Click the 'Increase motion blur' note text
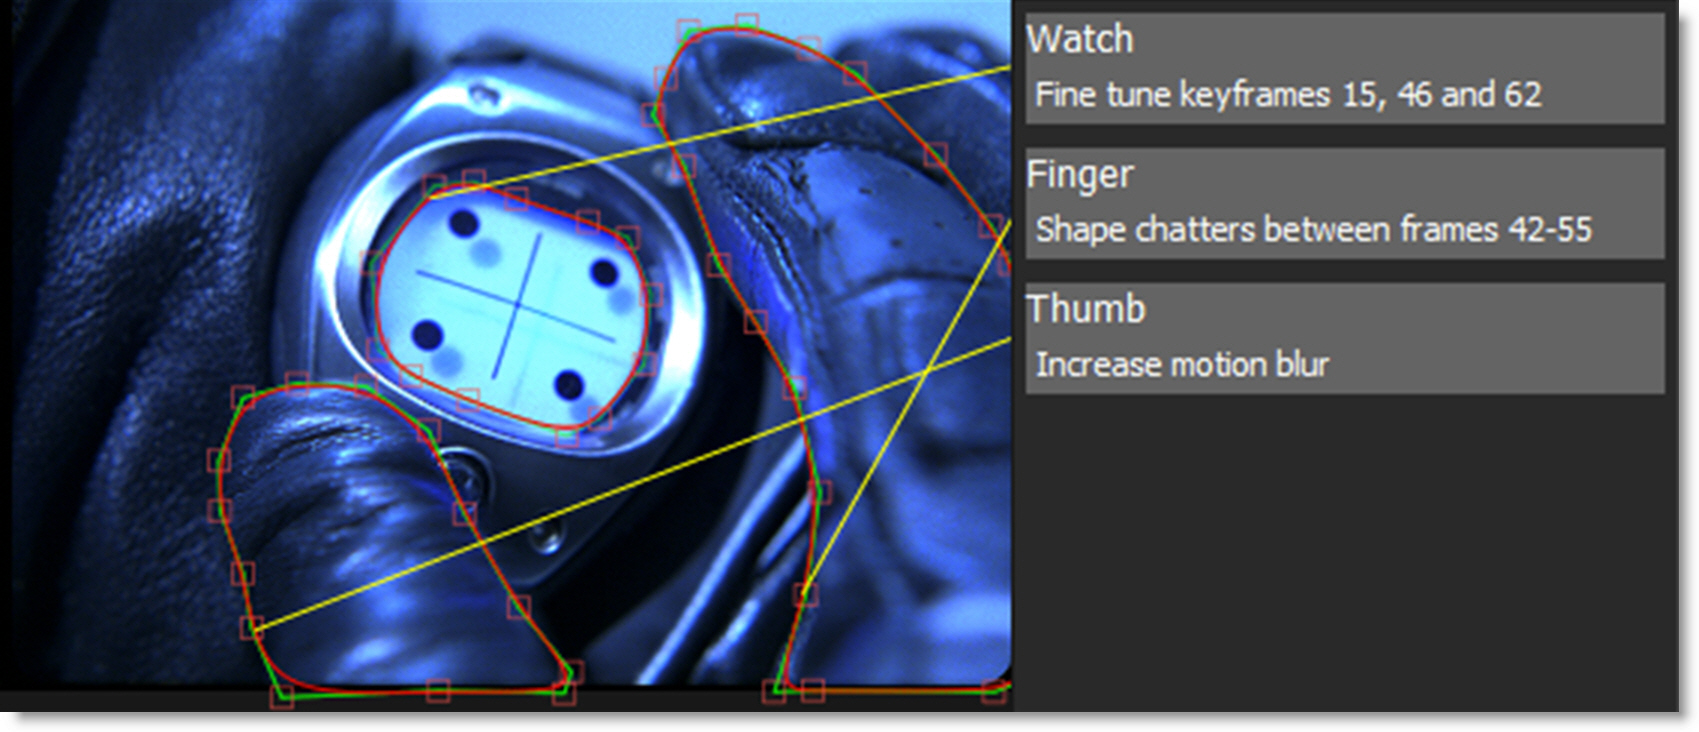1699x732 pixels. pos(1182,365)
